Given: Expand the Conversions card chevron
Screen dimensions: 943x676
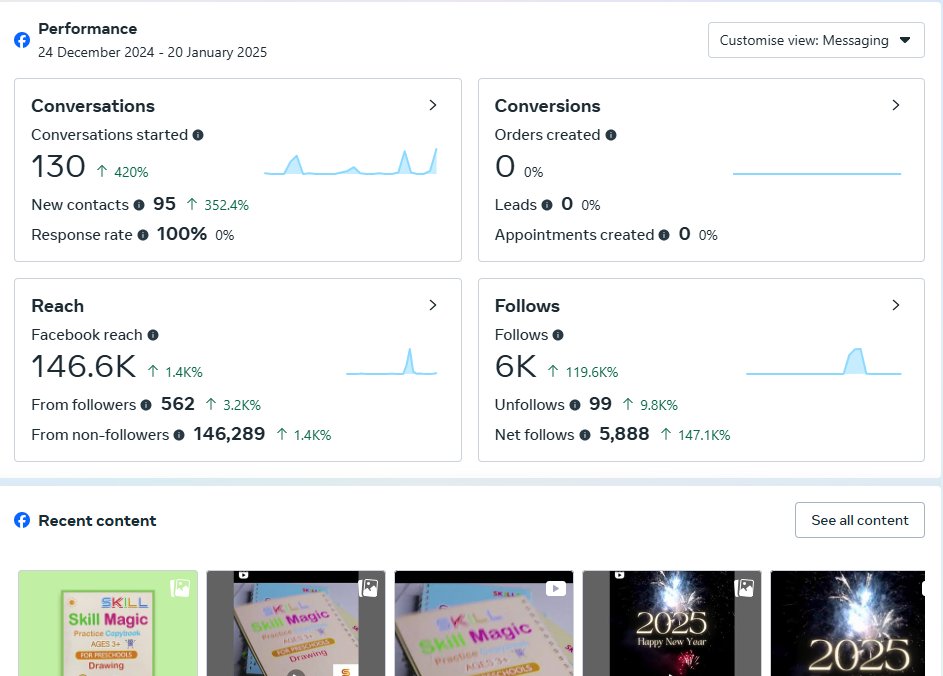Looking at the screenshot, I should [x=896, y=105].
